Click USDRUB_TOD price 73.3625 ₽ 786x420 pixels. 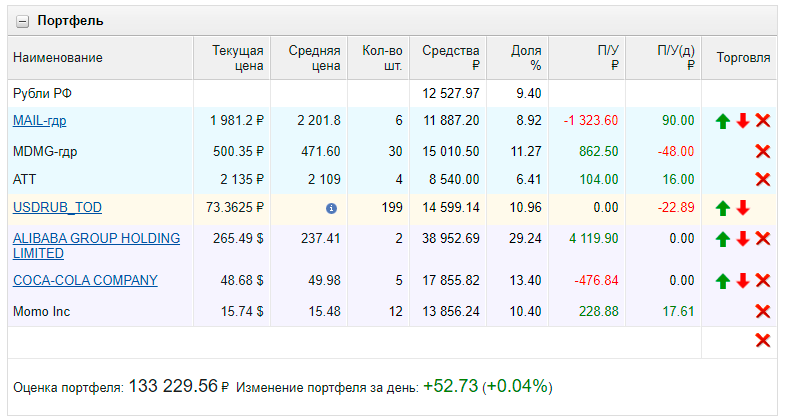[235, 207]
